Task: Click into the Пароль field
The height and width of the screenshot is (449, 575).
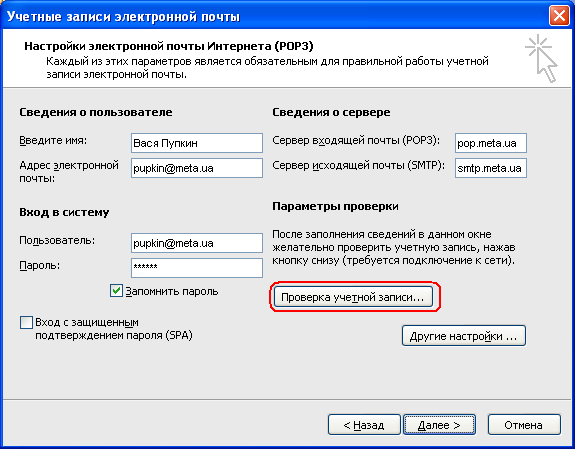Action: point(197,268)
